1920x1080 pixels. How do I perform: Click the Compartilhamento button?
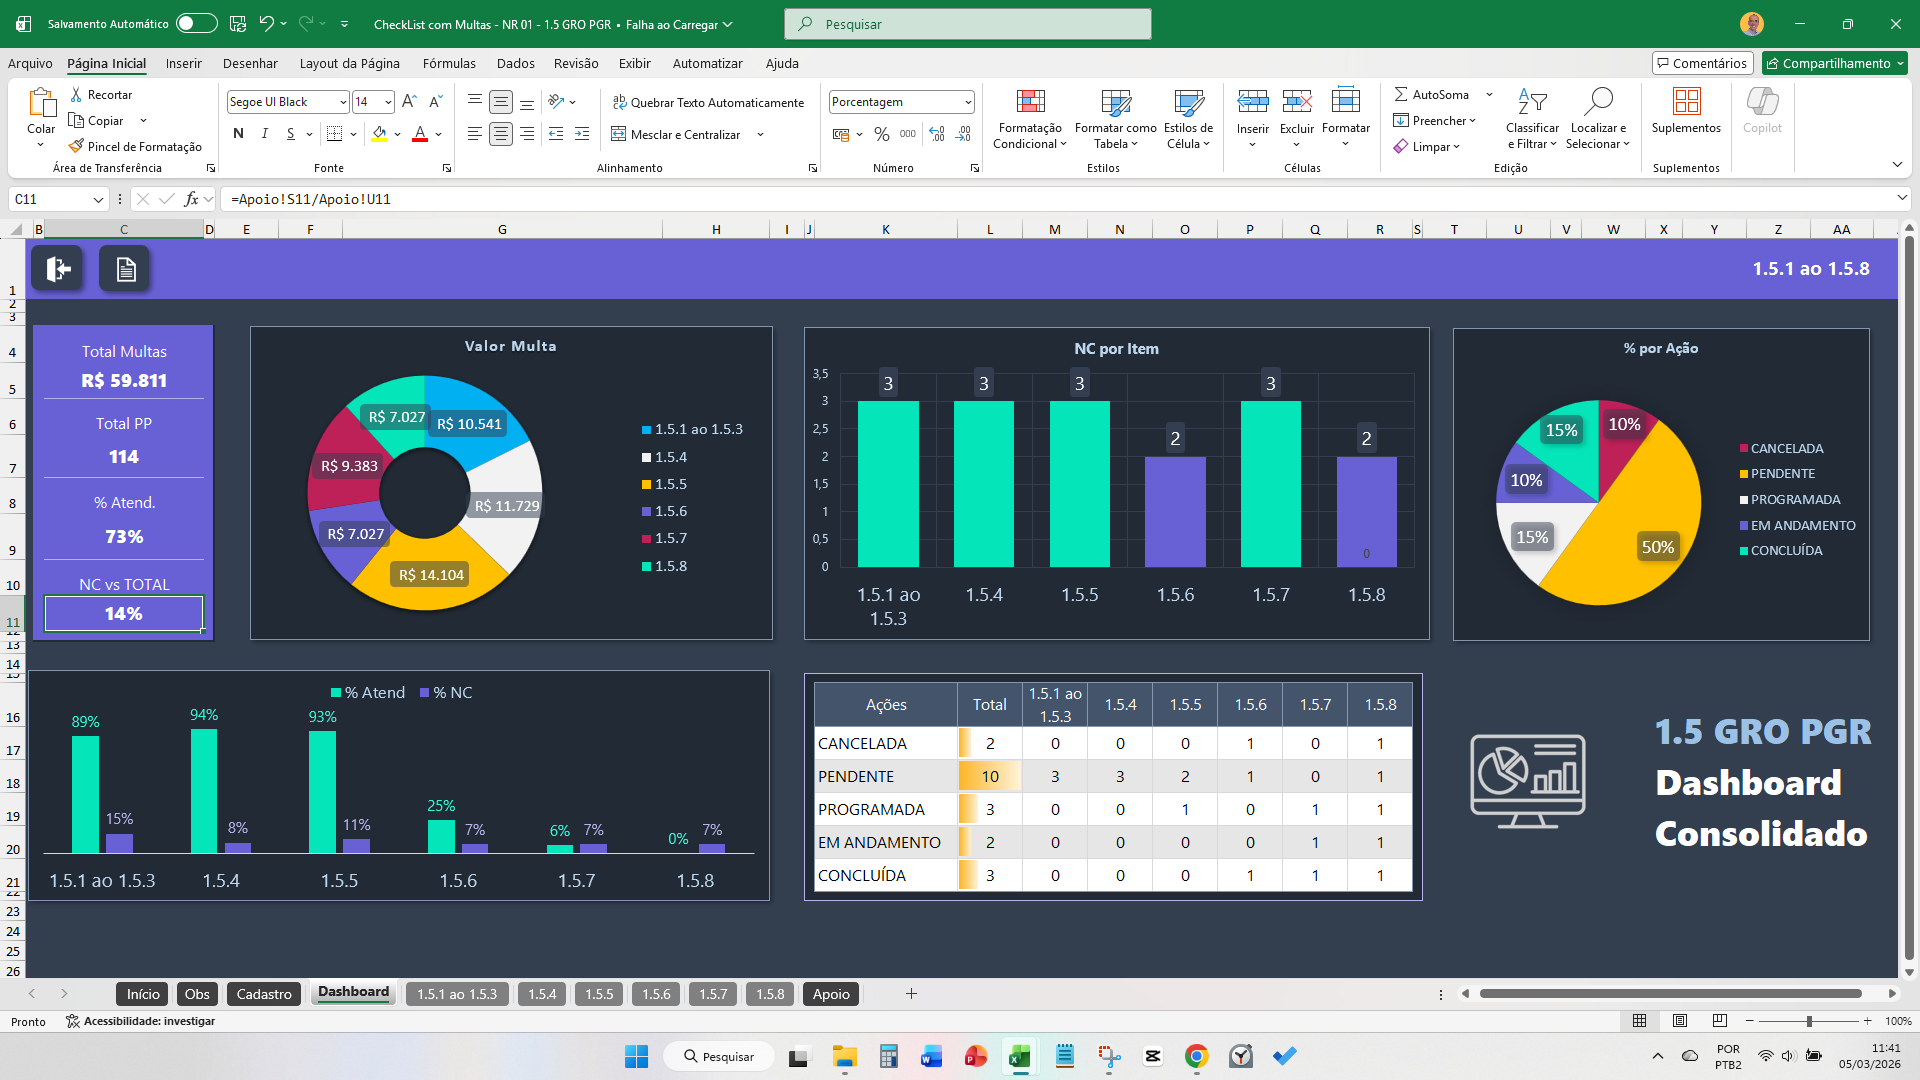pos(1835,63)
